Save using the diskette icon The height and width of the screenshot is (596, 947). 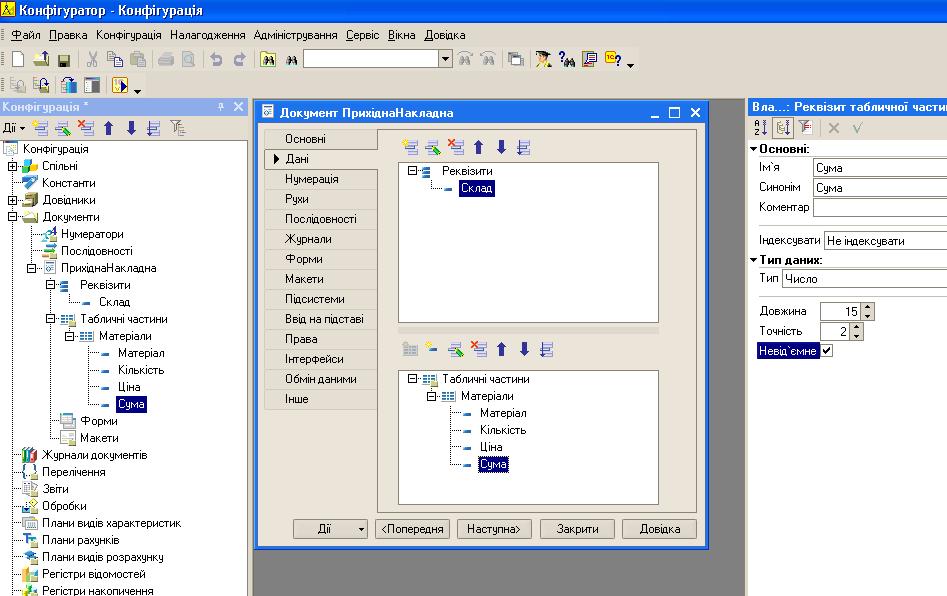(64, 60)
